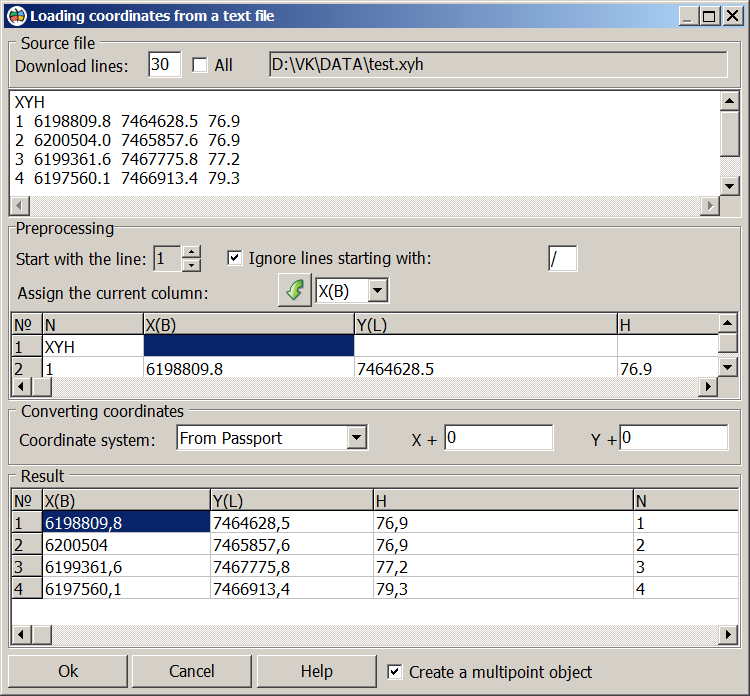Open Help for this dialog
The image size is (750, 696).
(316, 671)
